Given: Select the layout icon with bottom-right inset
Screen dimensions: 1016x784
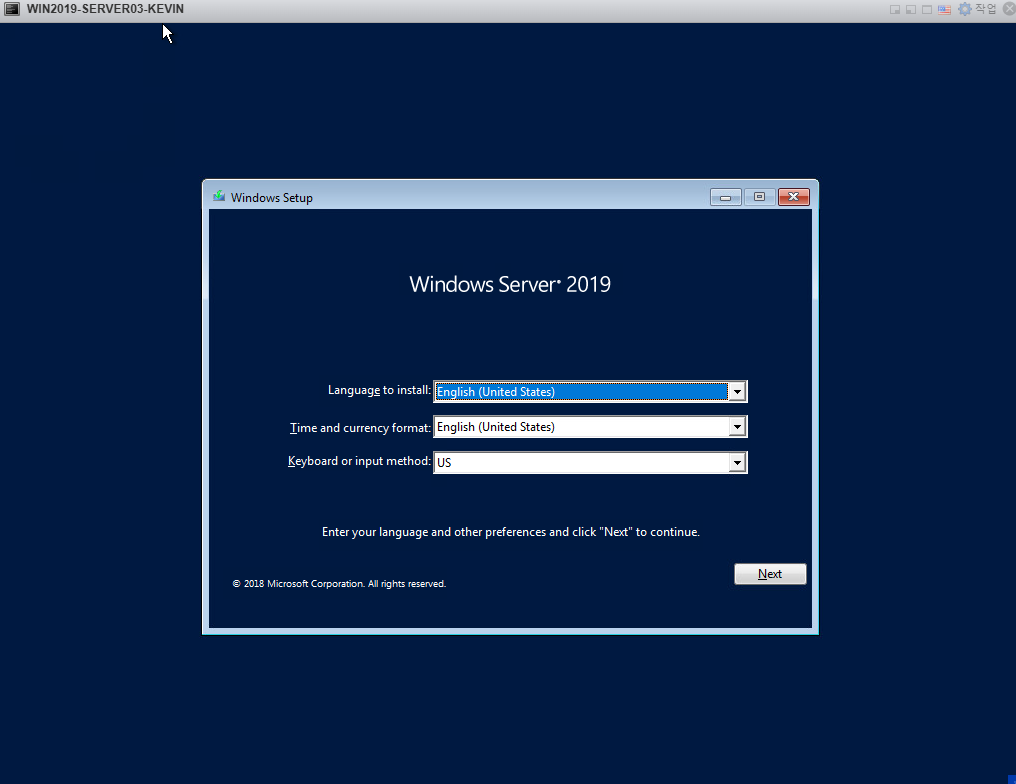Looking at the screenshot, I should pyautogui.click(x=895, y=10).
